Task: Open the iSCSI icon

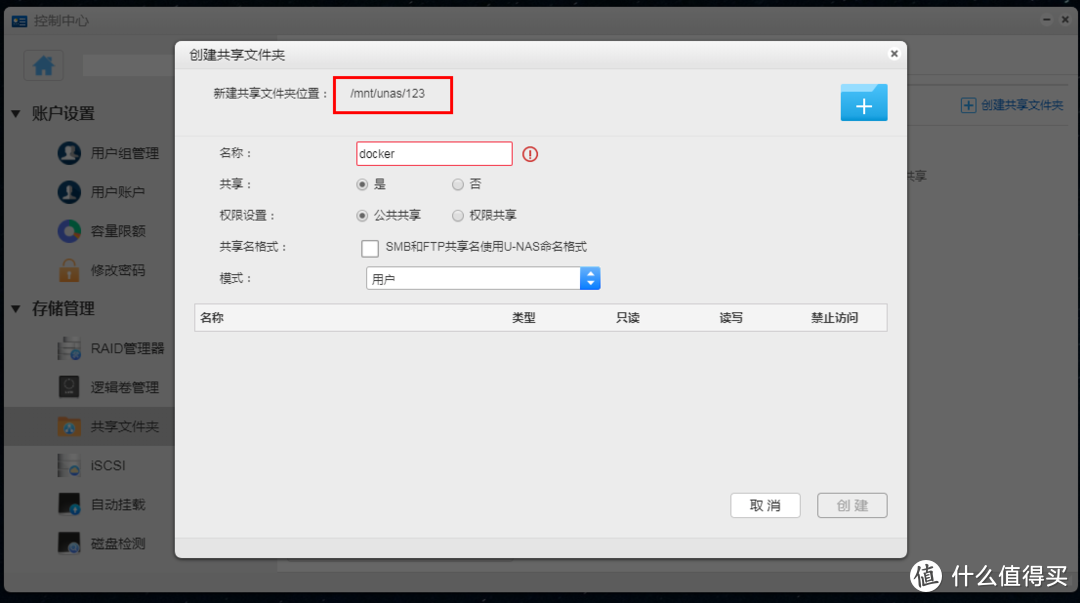Action: click(69, 465)
